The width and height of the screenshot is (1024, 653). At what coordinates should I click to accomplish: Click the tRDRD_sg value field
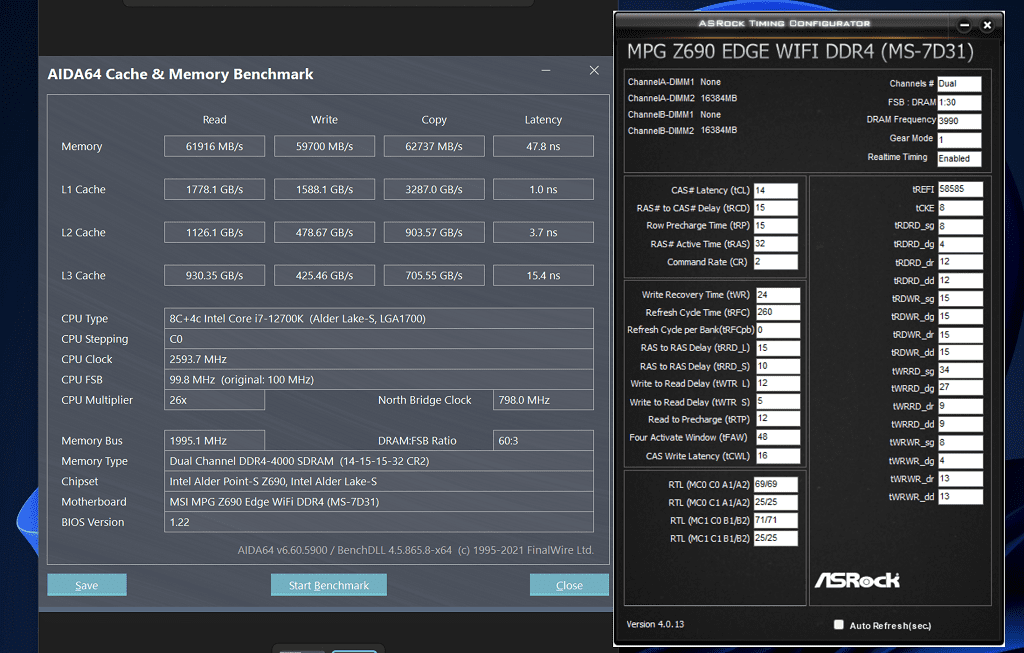click(960, 226)
